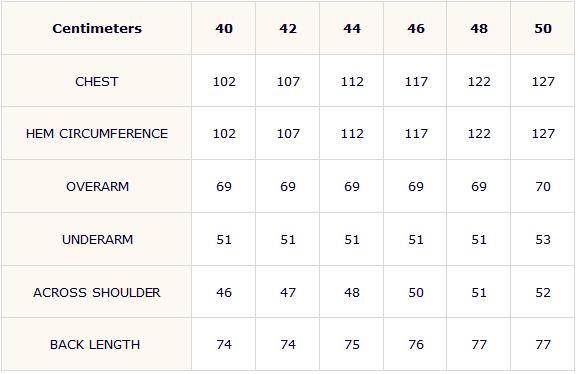Select the size 50 column header
This screenshot has width=578, height=374.
pyautogui.click(x=543, y=29)
